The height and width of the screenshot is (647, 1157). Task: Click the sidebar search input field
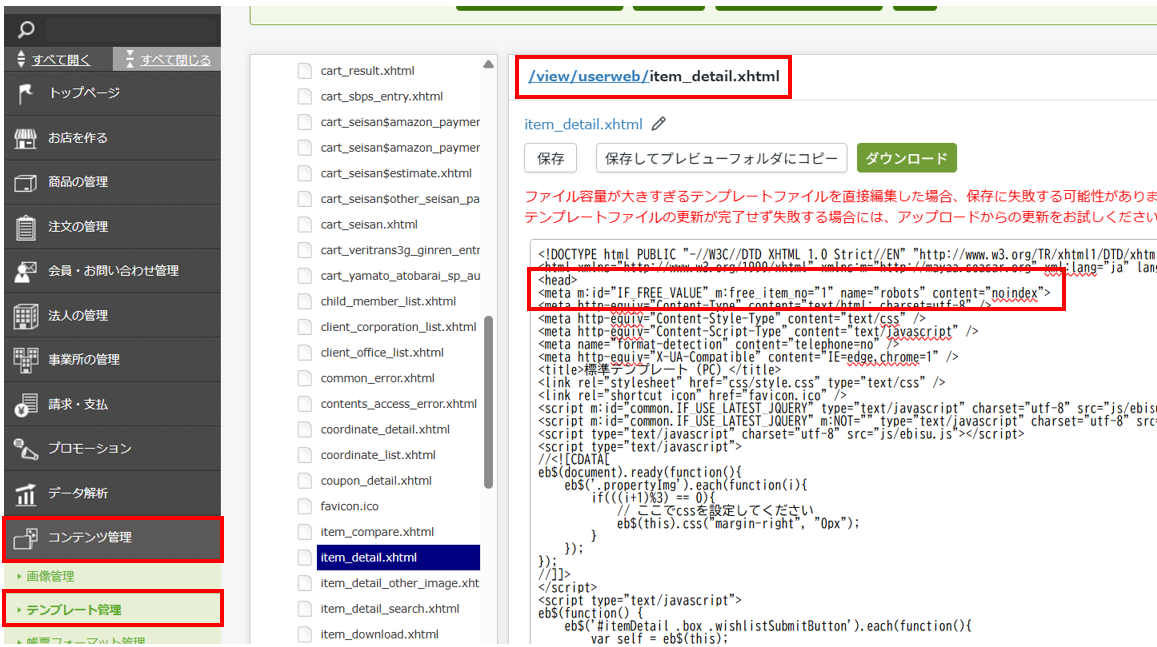[131, 30]
